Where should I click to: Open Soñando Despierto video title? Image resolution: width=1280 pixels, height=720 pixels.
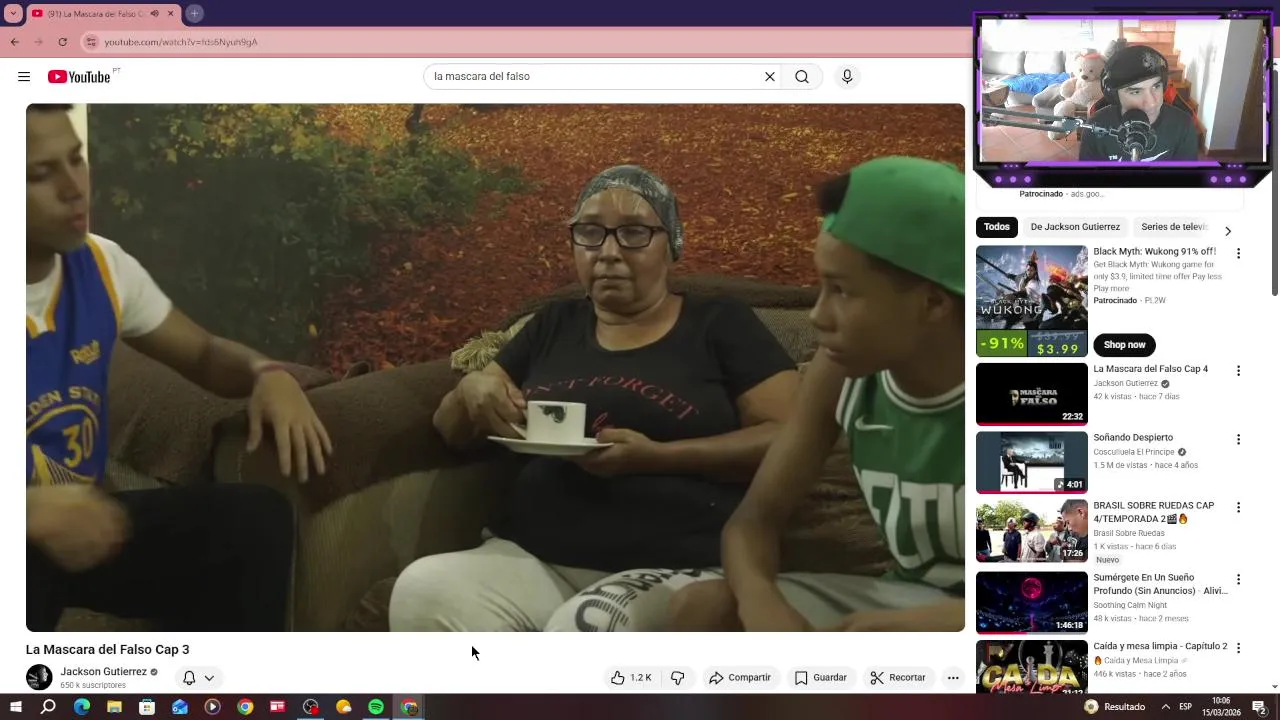(1133, 438)
